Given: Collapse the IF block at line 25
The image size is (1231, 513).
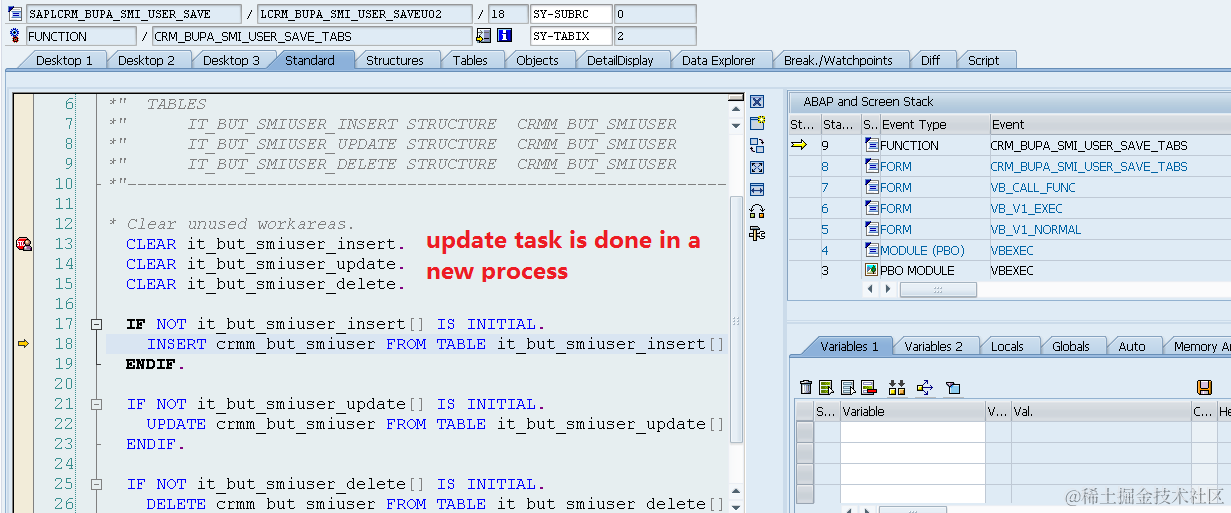Looking at the screenshot, I should point(96,484).
